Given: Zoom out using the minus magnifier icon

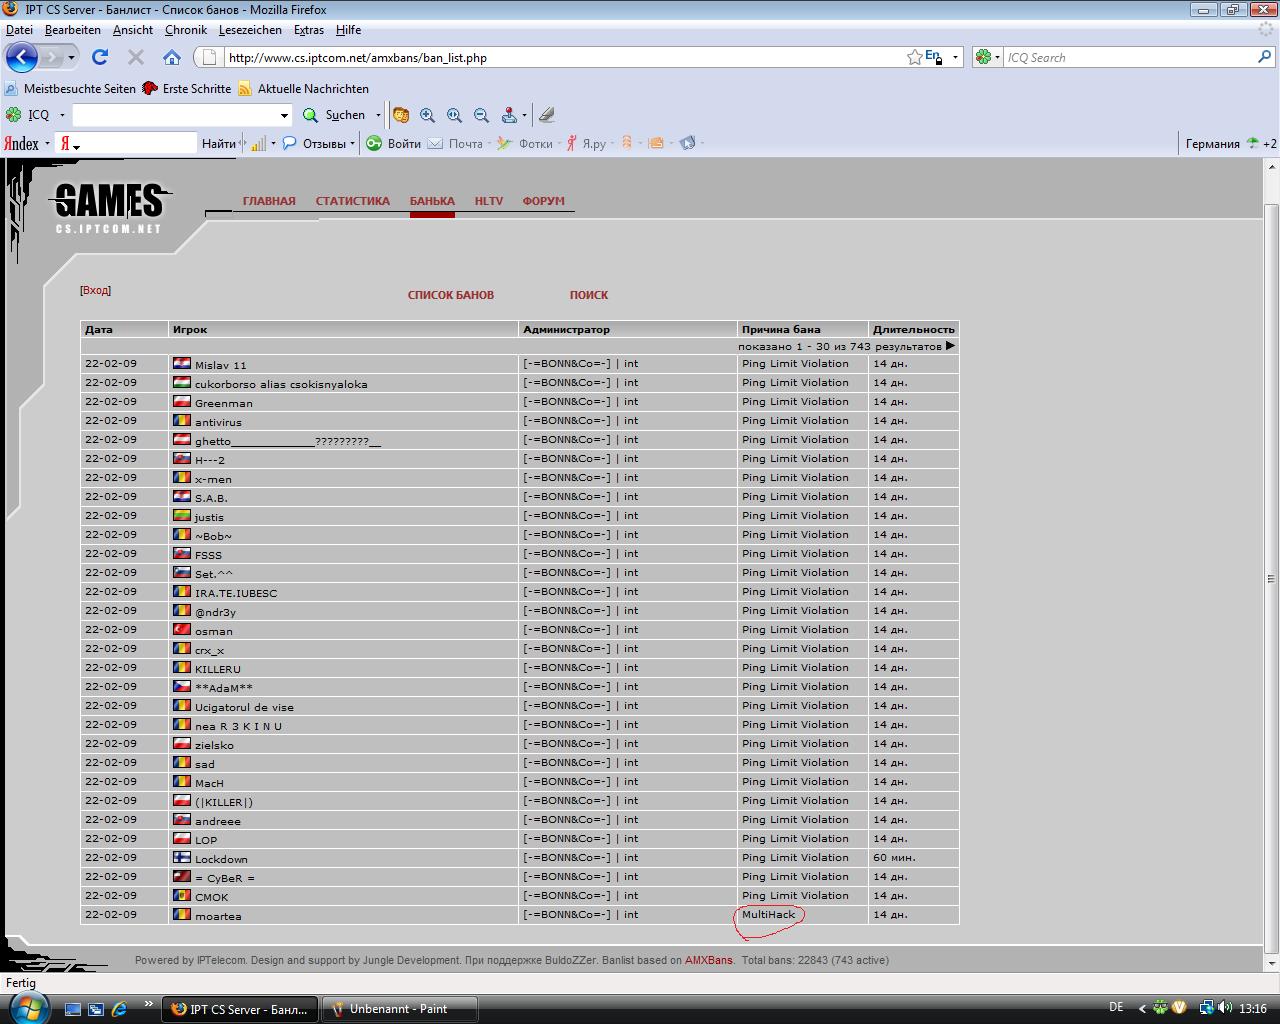Looking at the screenshot, I should 481,115.
